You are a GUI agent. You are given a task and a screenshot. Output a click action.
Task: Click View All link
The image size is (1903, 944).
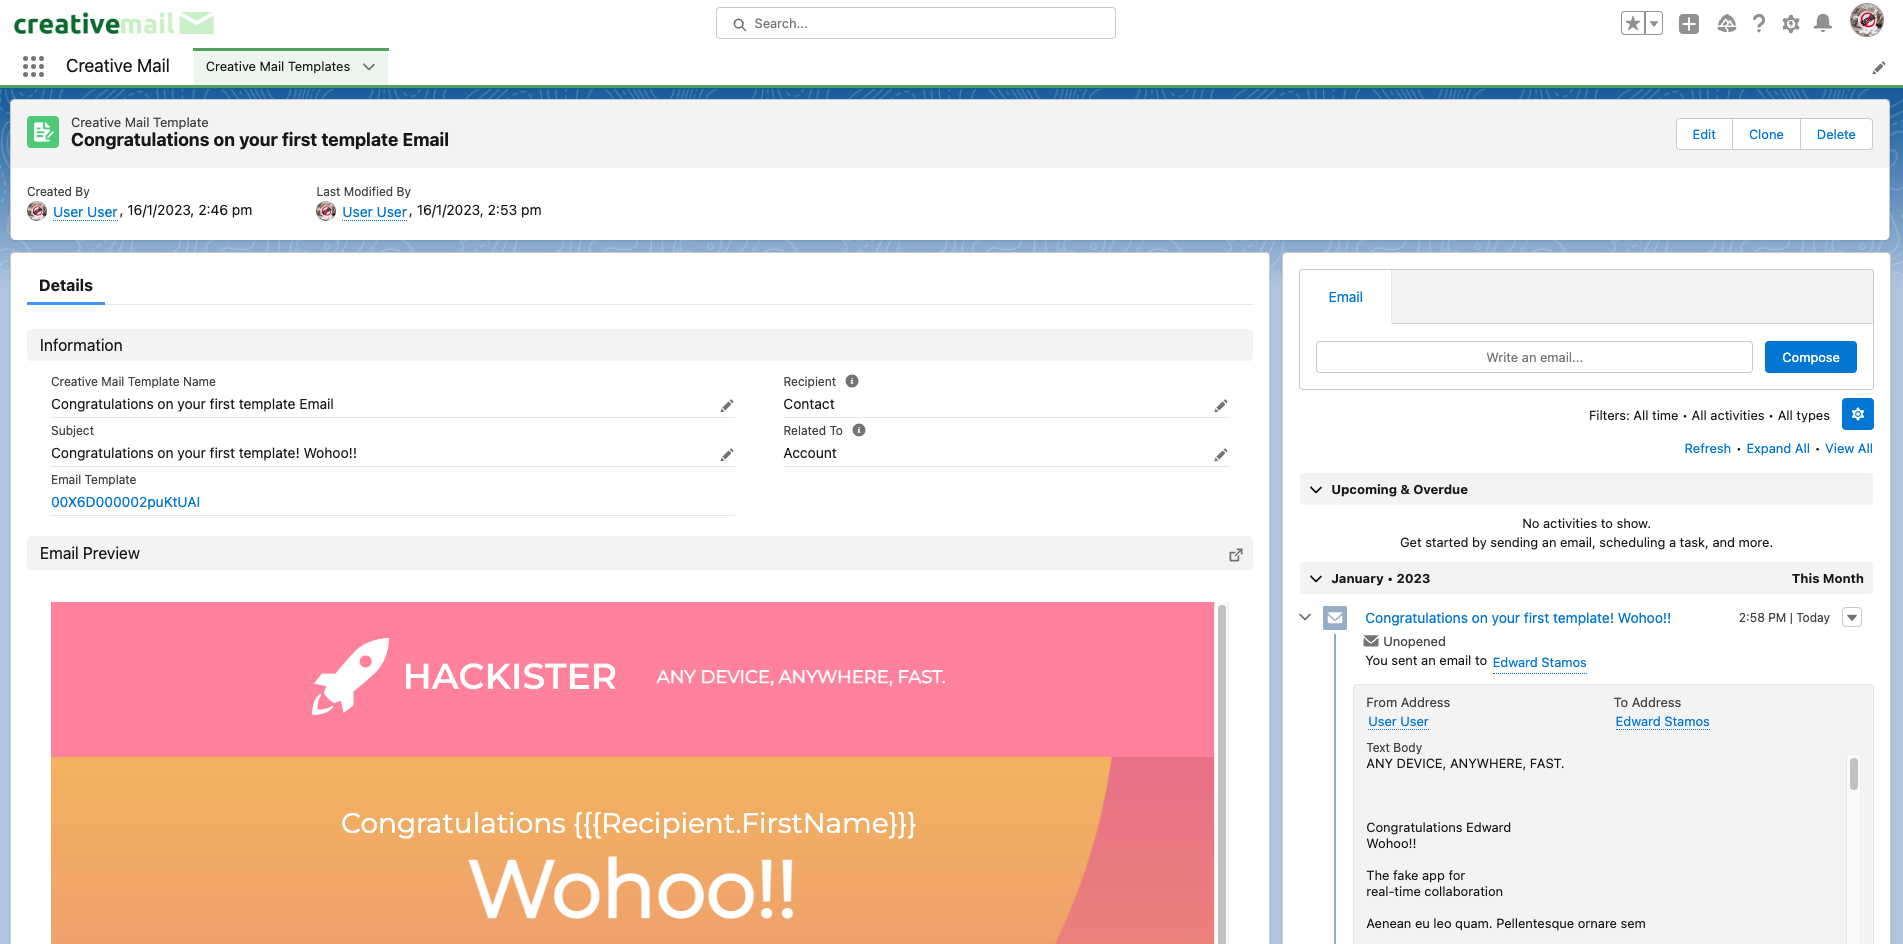pyautogui.click(x=1848, y=449)
